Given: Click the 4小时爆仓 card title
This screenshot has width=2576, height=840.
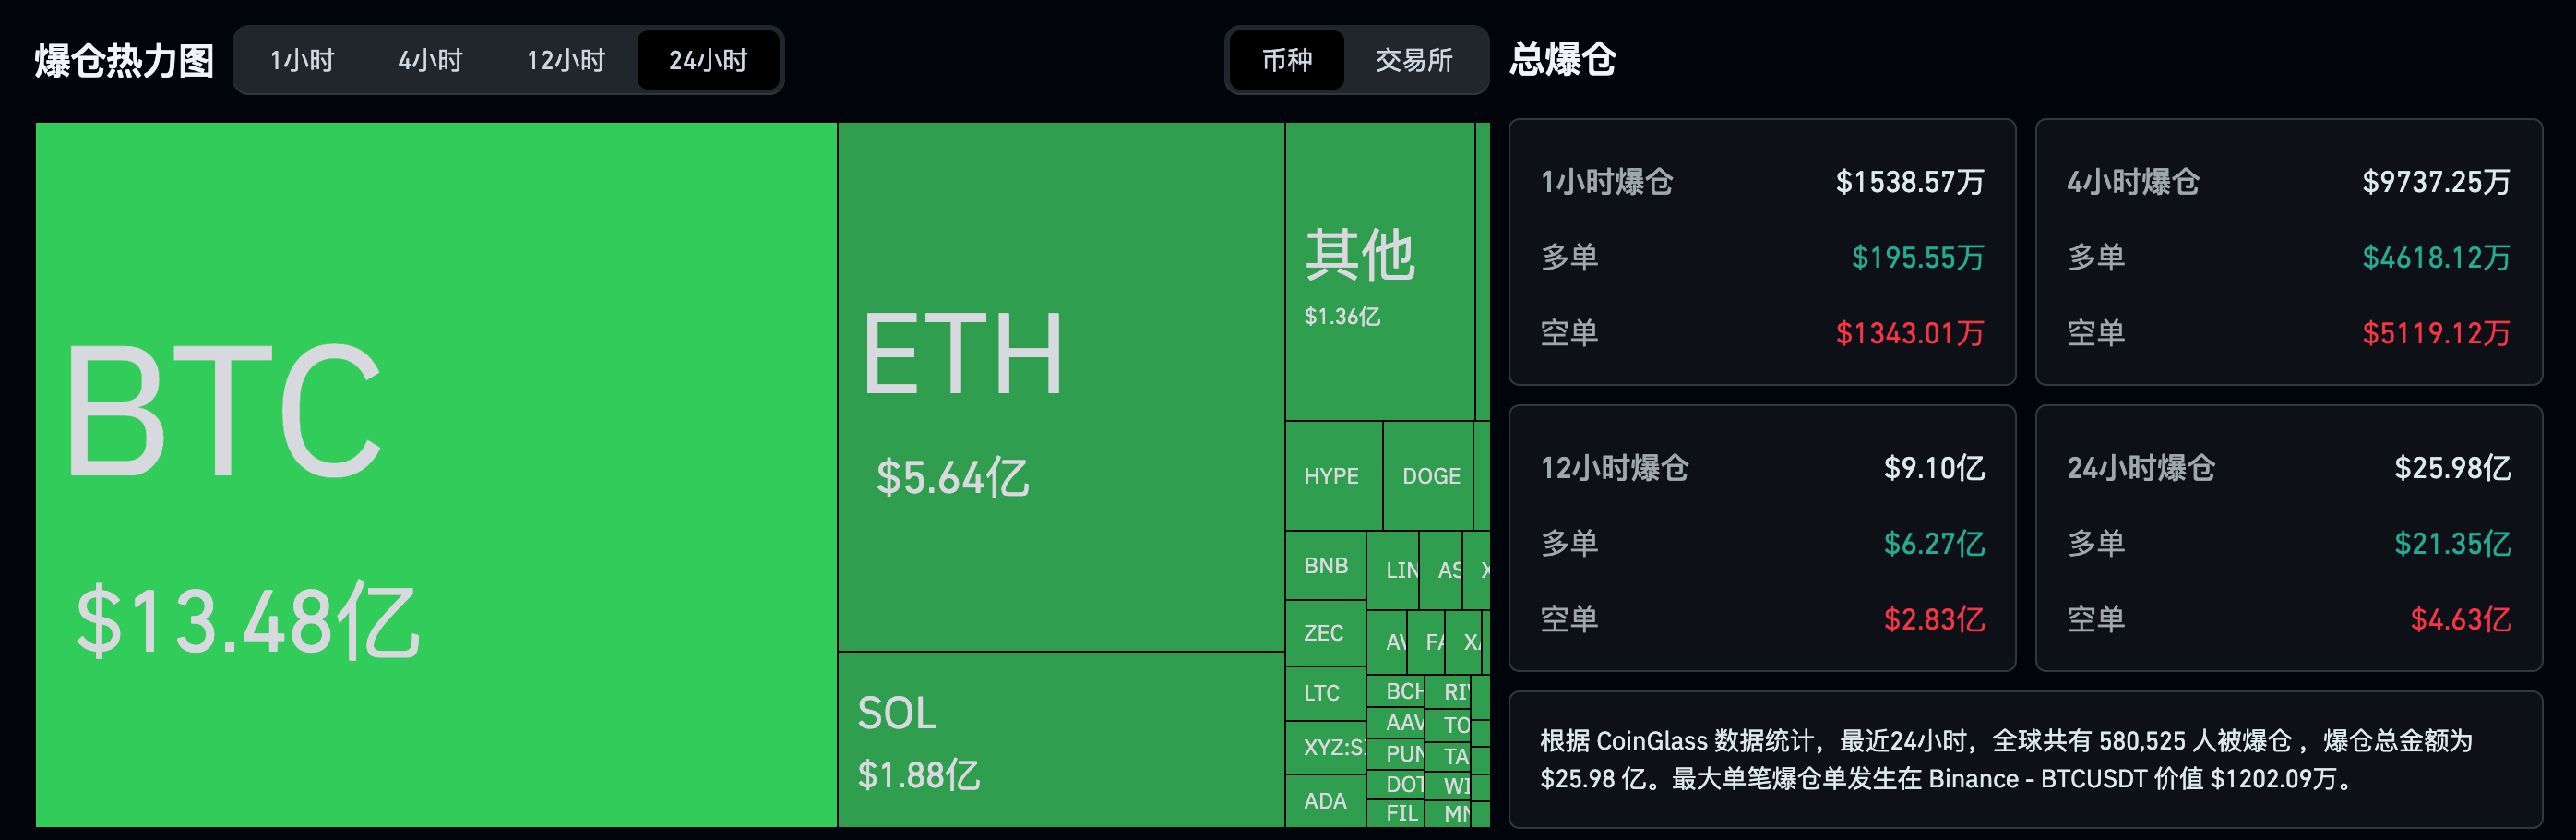Looking at the screenshot, I should tap(2133, 182).
